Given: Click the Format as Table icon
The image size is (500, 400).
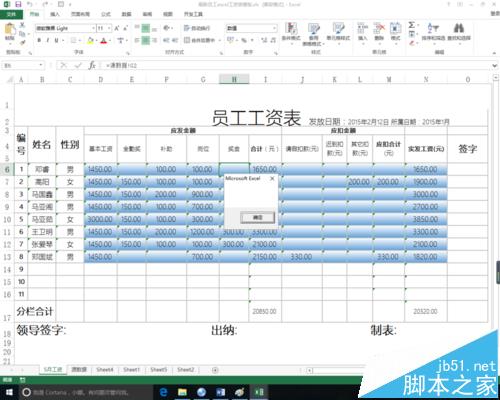Looking at the screenshot, I should pos(314,29).
